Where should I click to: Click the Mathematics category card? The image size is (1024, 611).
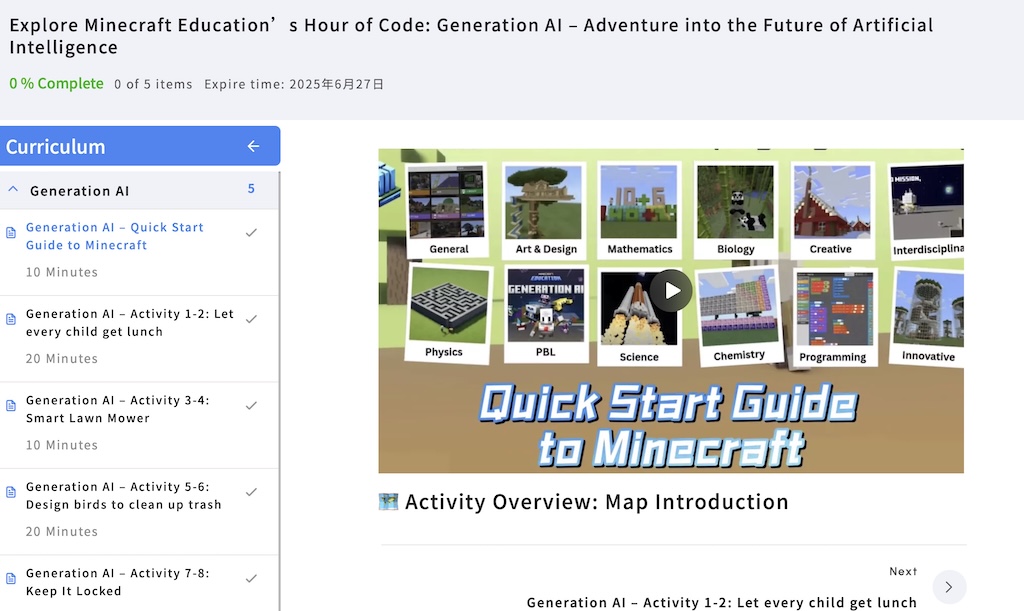point(639,210)
